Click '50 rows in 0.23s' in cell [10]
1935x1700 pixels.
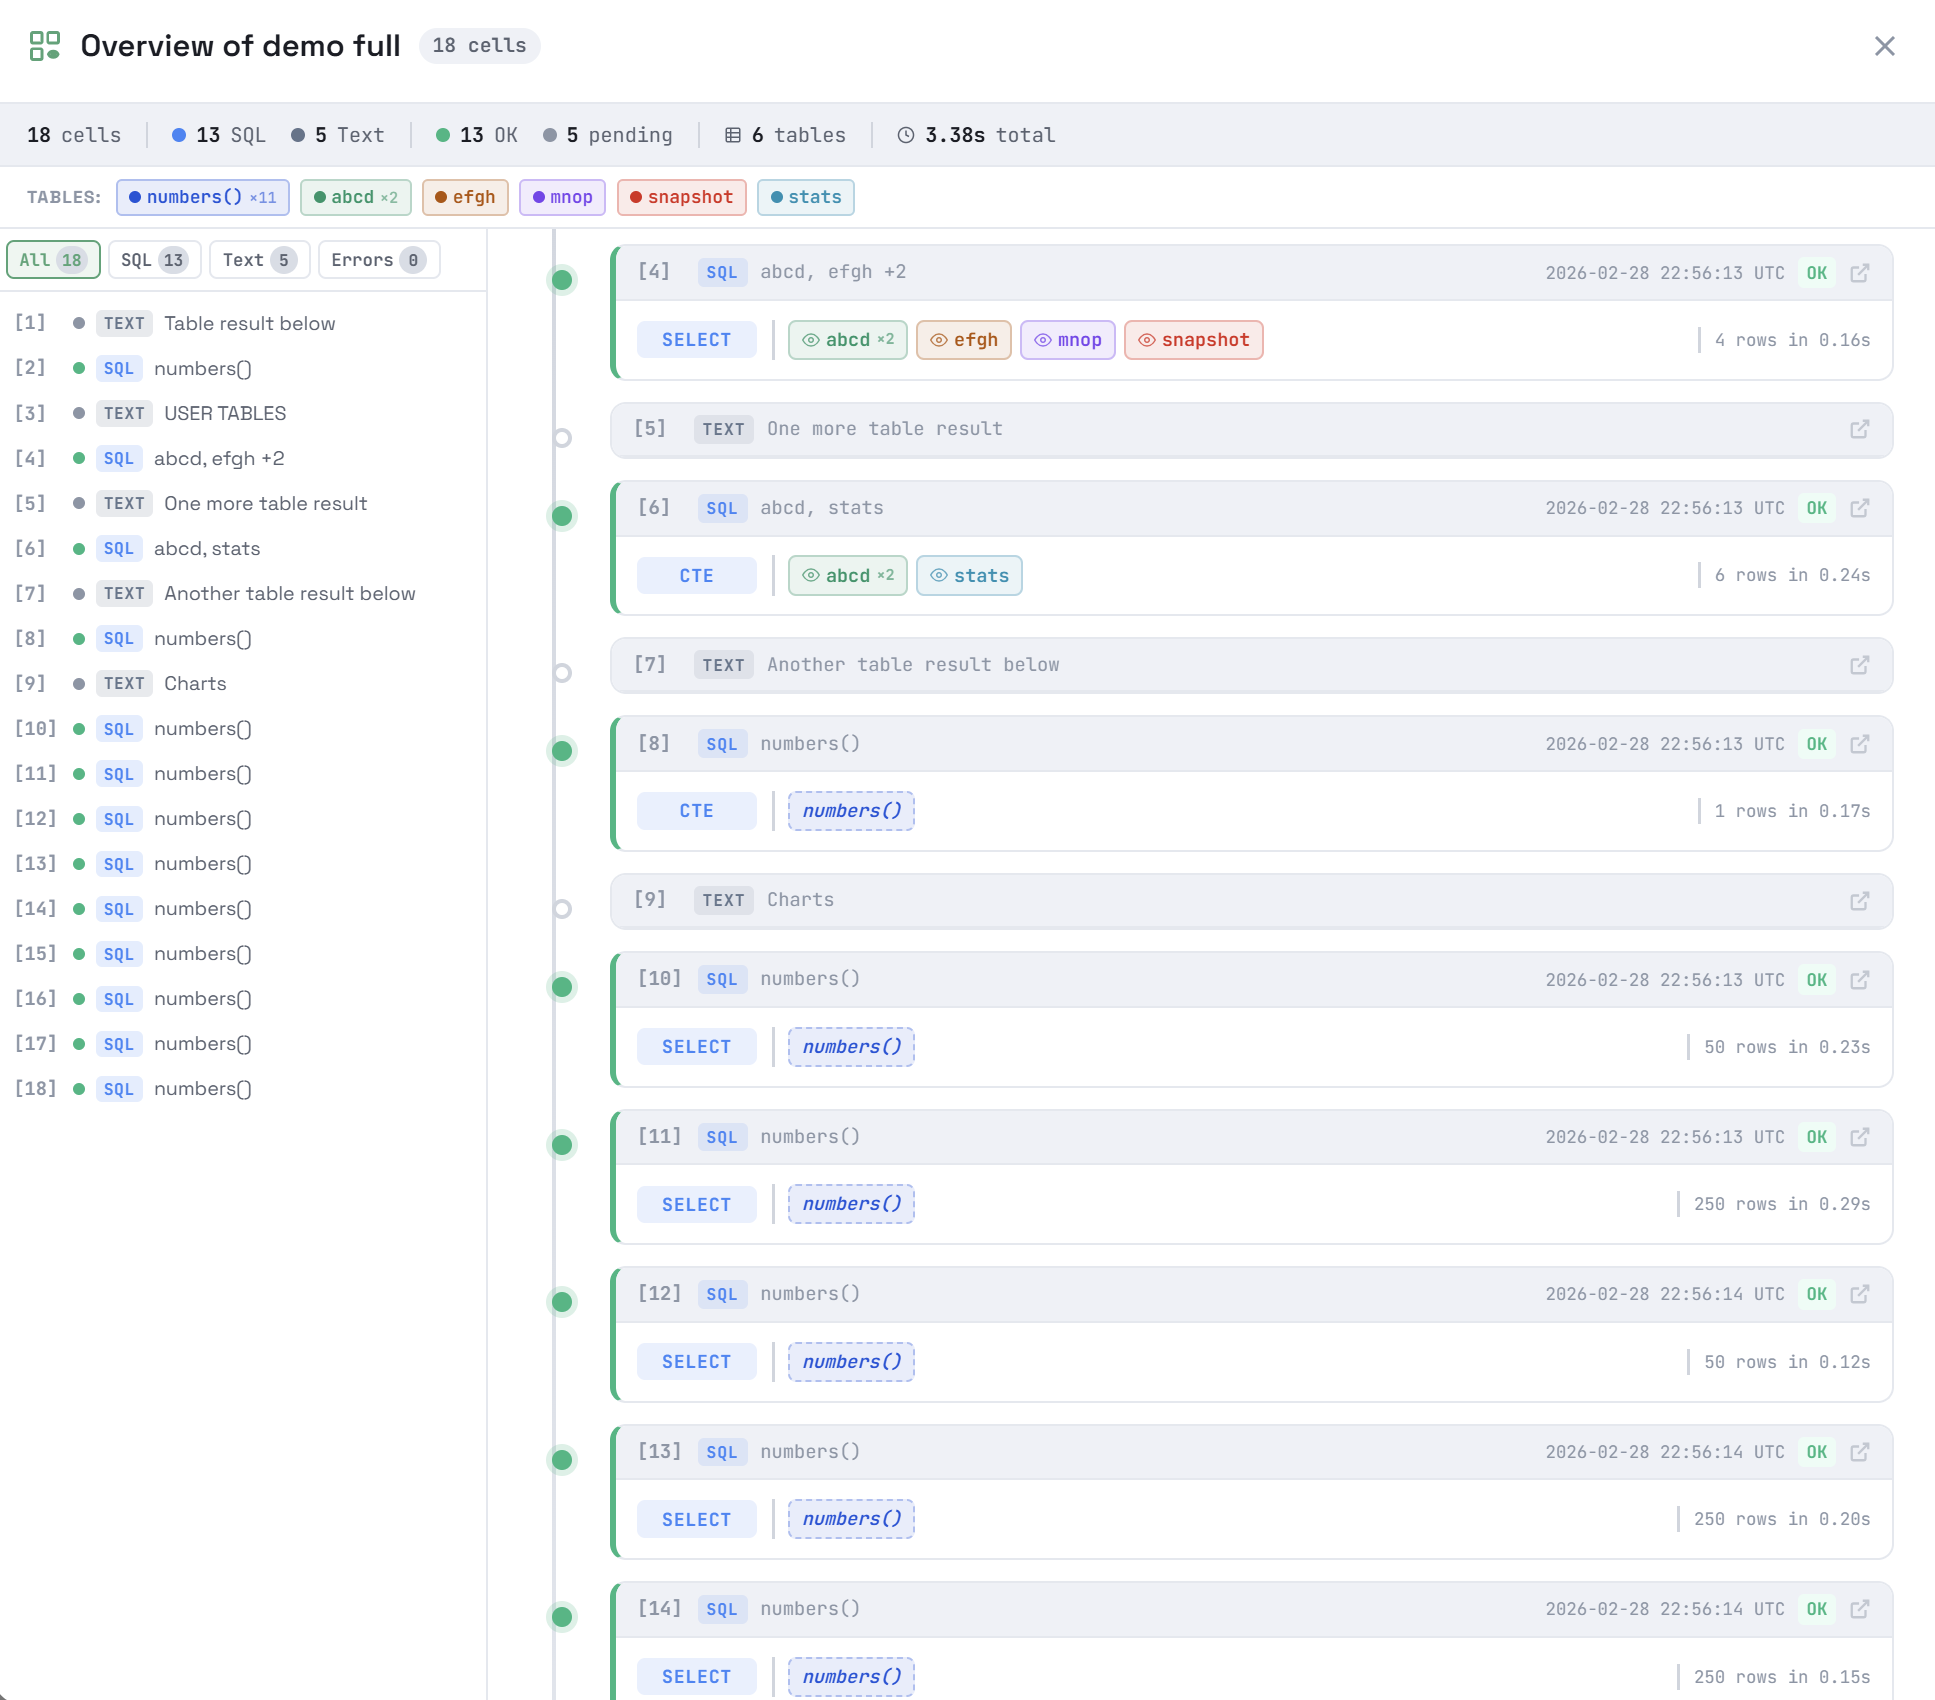(x=1787, y=1047)
